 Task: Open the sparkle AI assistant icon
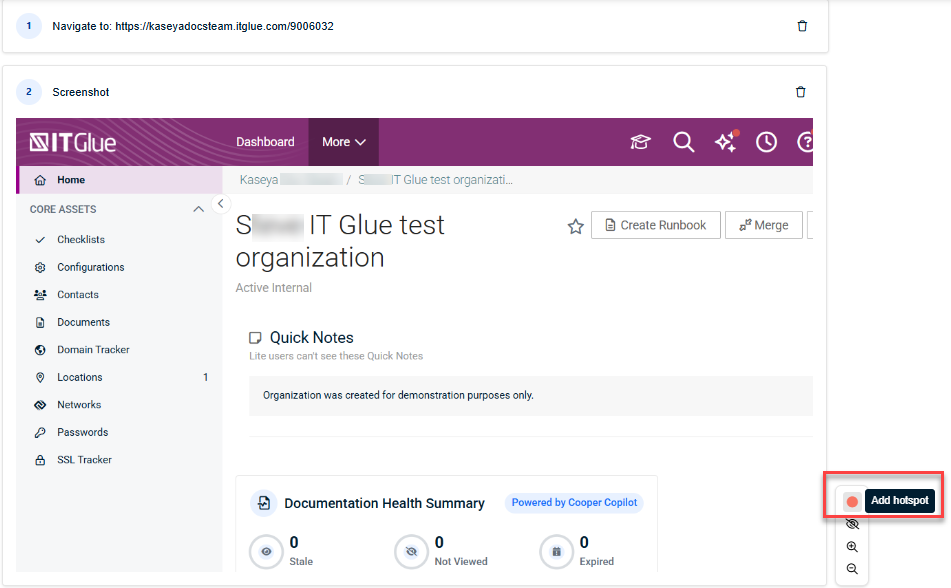pos(726,142)
